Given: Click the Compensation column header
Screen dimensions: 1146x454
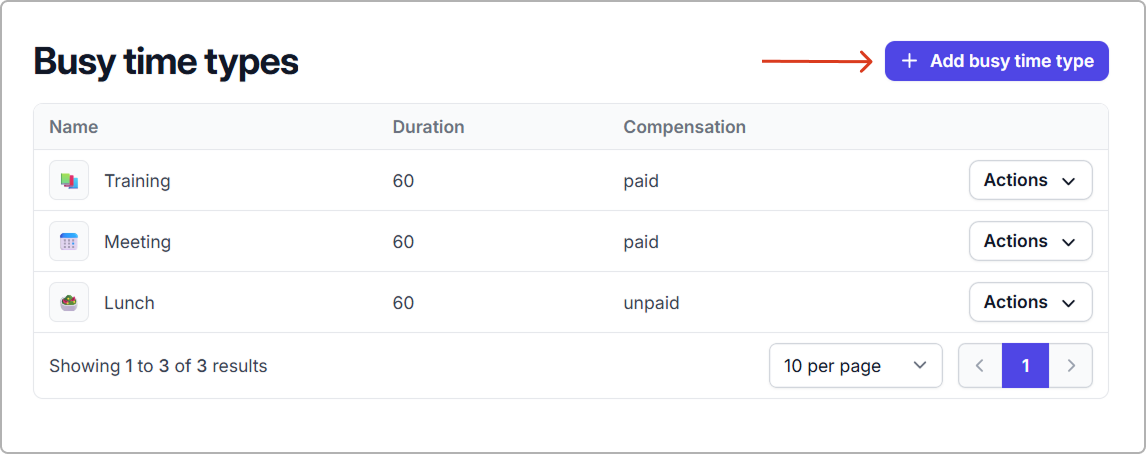Looking at the screenshot, I should tap(684, 127).
